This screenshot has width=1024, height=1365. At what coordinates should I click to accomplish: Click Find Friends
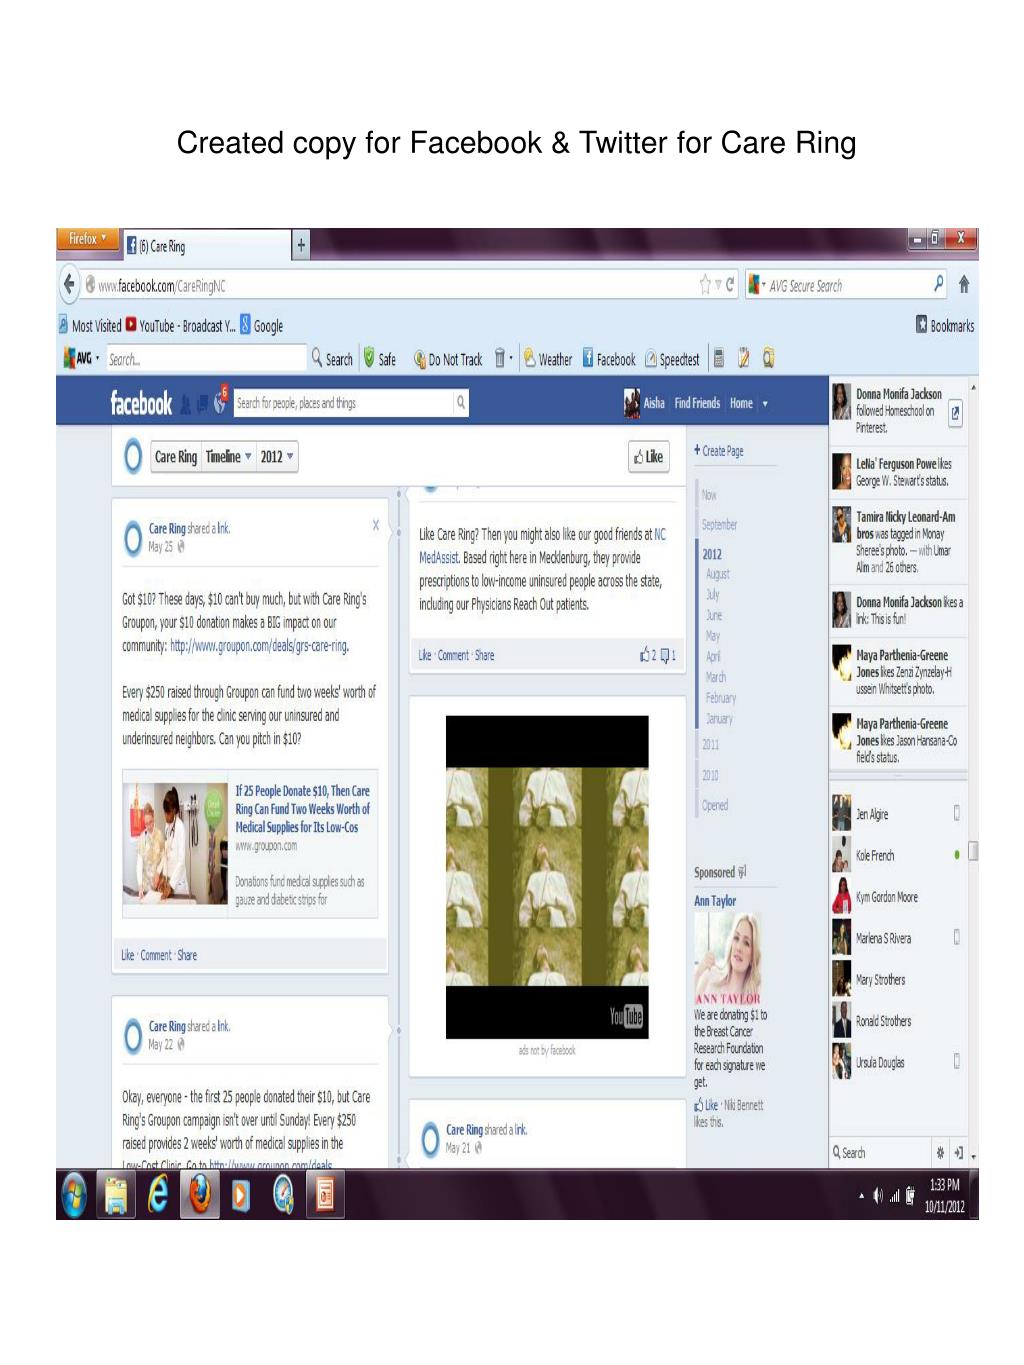pyautogui.click(x=697, y=403)
